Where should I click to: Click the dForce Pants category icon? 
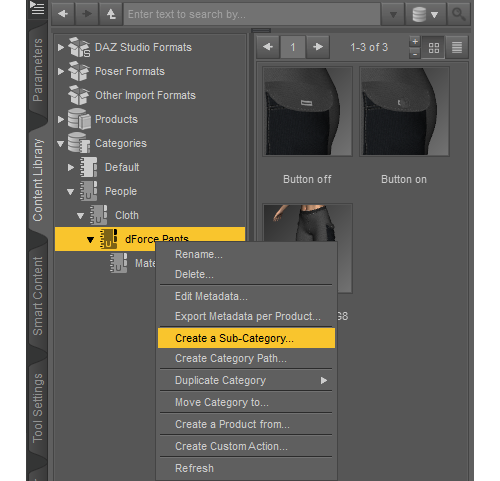[x=109, y=239]
